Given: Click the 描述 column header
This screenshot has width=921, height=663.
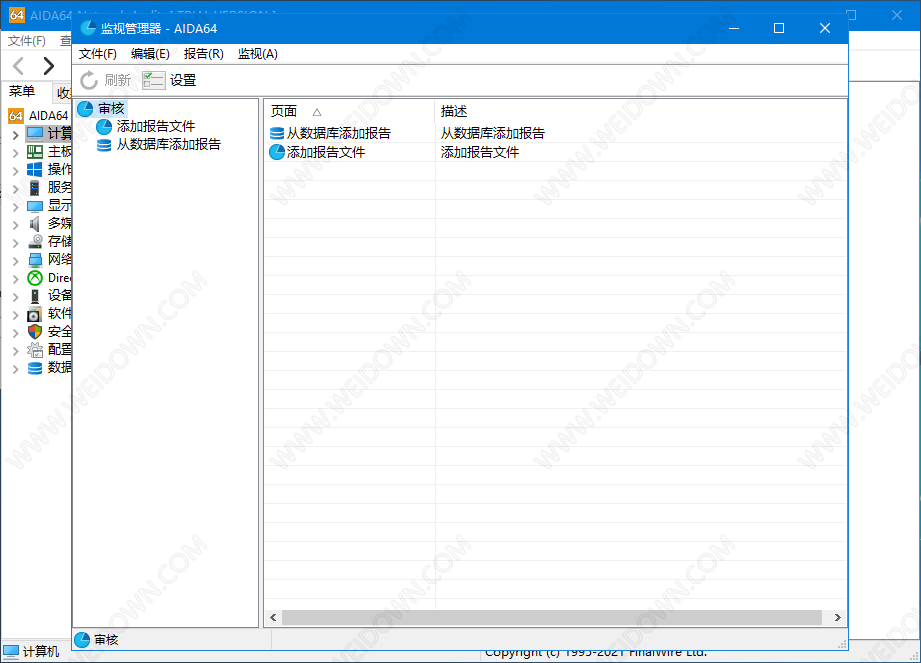Looking at the screenshot, I should pos(454,111).
